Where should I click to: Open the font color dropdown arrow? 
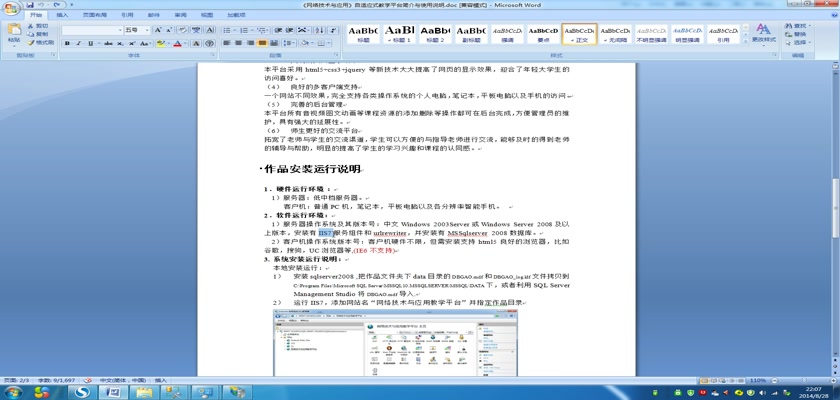coord(185,43)
